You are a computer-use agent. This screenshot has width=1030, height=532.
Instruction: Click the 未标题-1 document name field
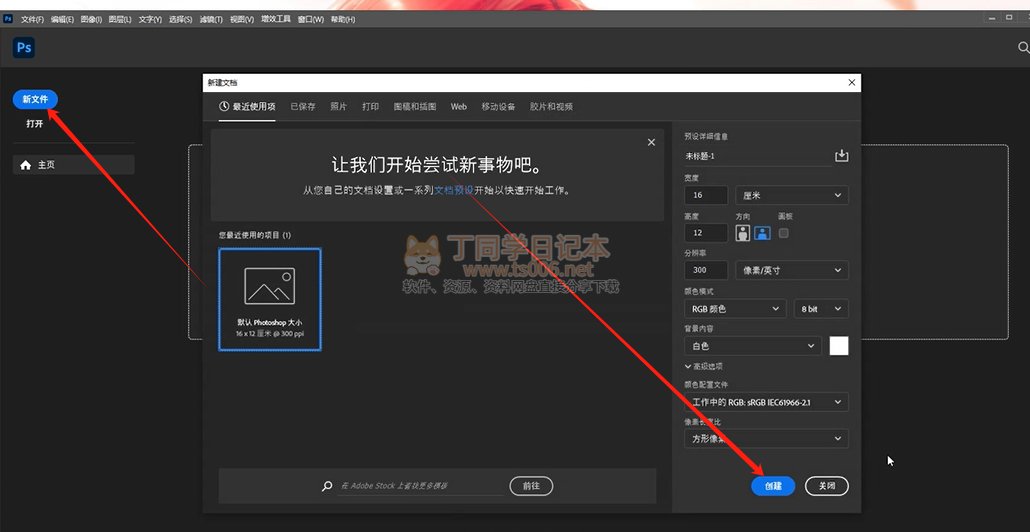pyautogui.click(x=757, y=156)
